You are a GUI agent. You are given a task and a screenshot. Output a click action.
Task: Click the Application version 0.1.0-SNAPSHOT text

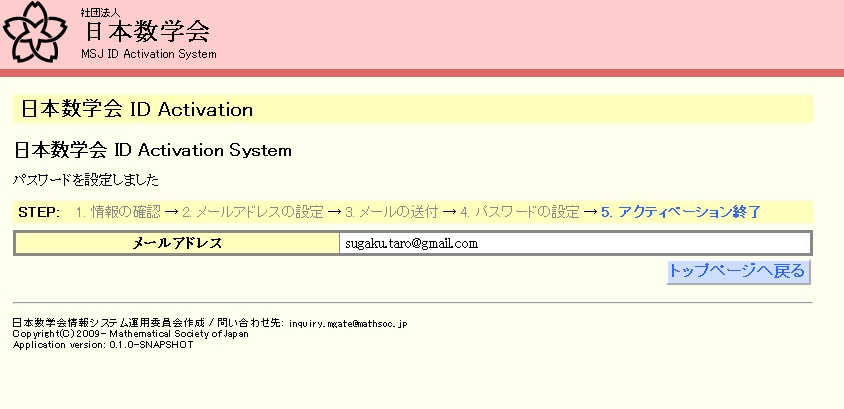coord(102,344)
